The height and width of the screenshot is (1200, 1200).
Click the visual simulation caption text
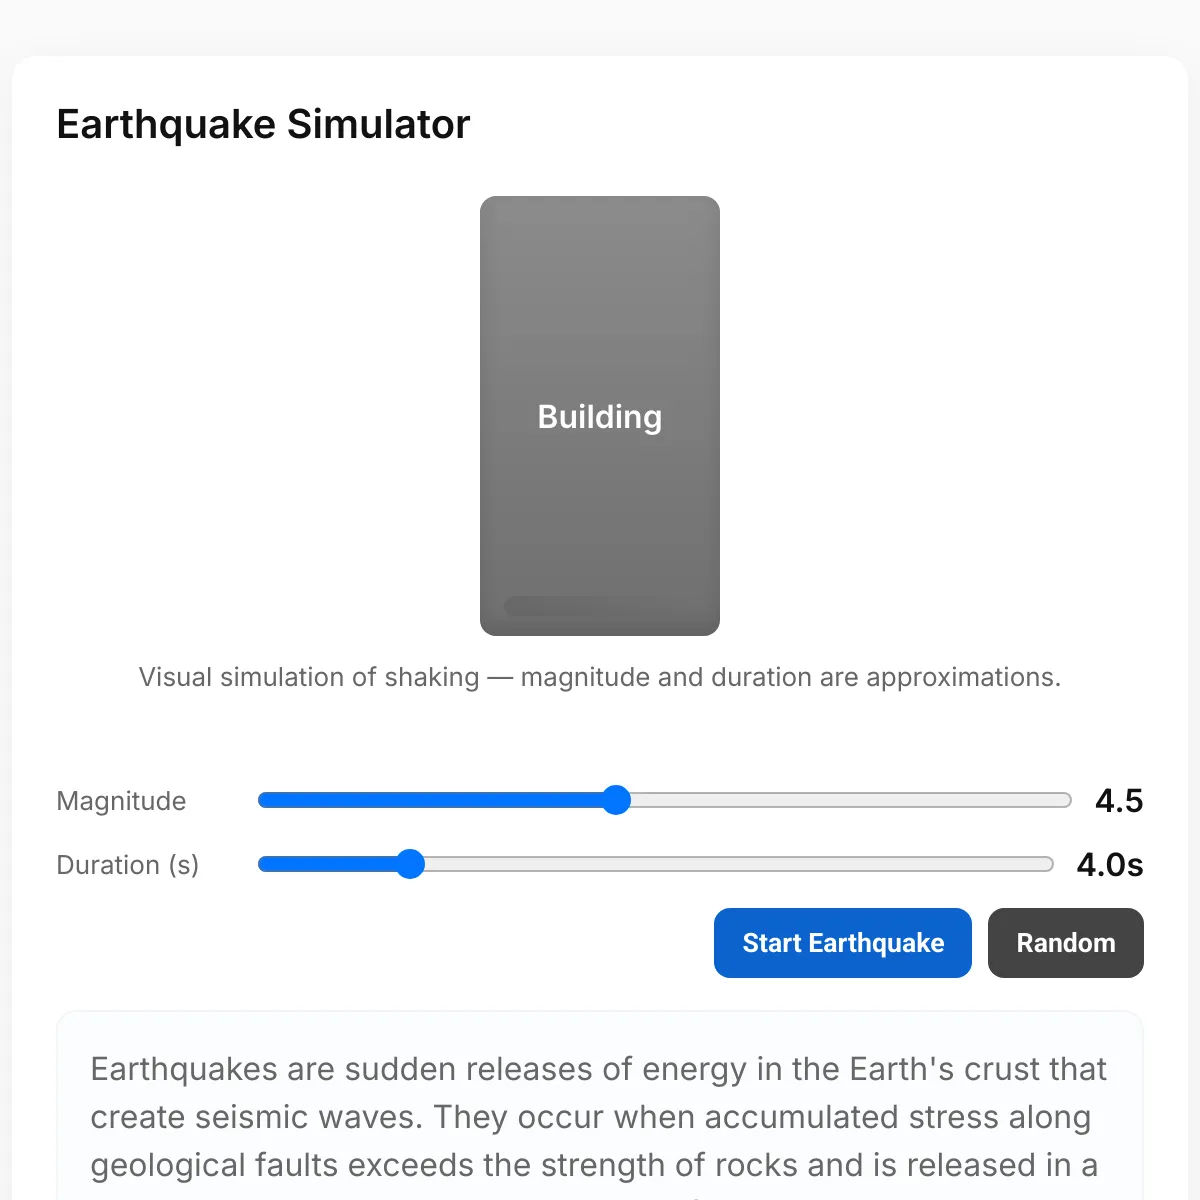pyautogui.click(x=600, y=677)
